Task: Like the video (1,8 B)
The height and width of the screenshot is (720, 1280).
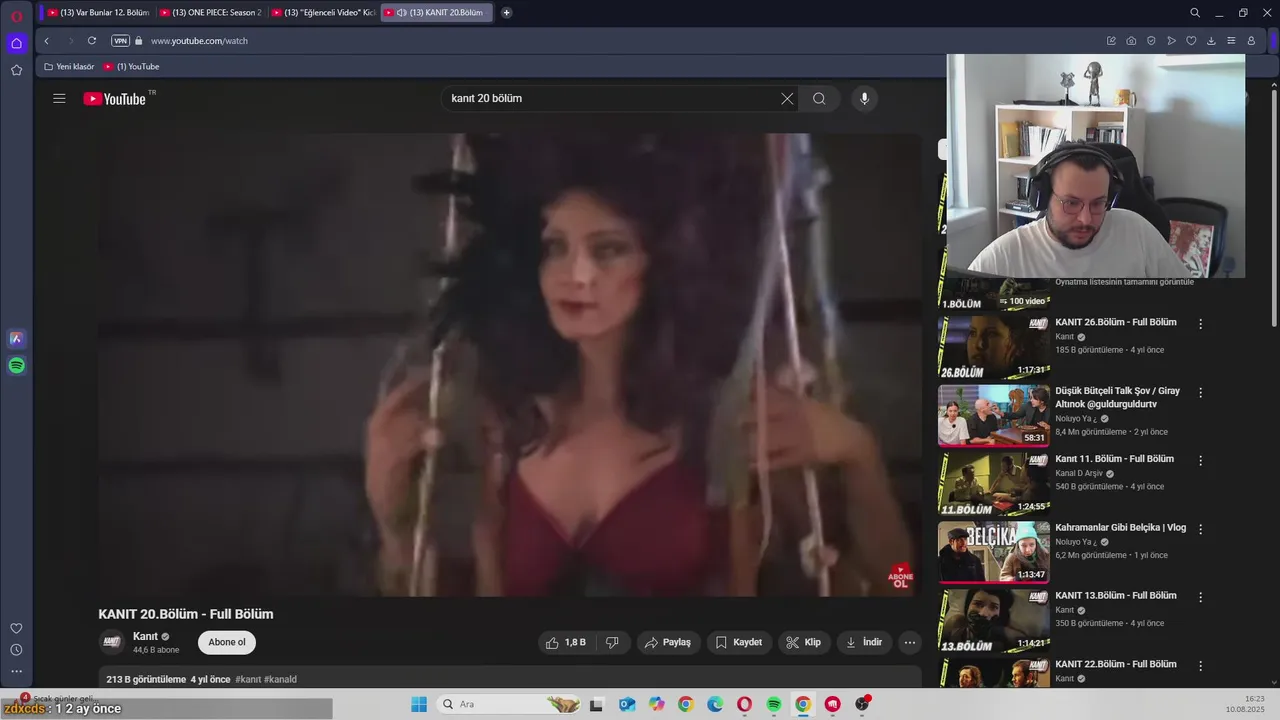Action: pos(566,642)
